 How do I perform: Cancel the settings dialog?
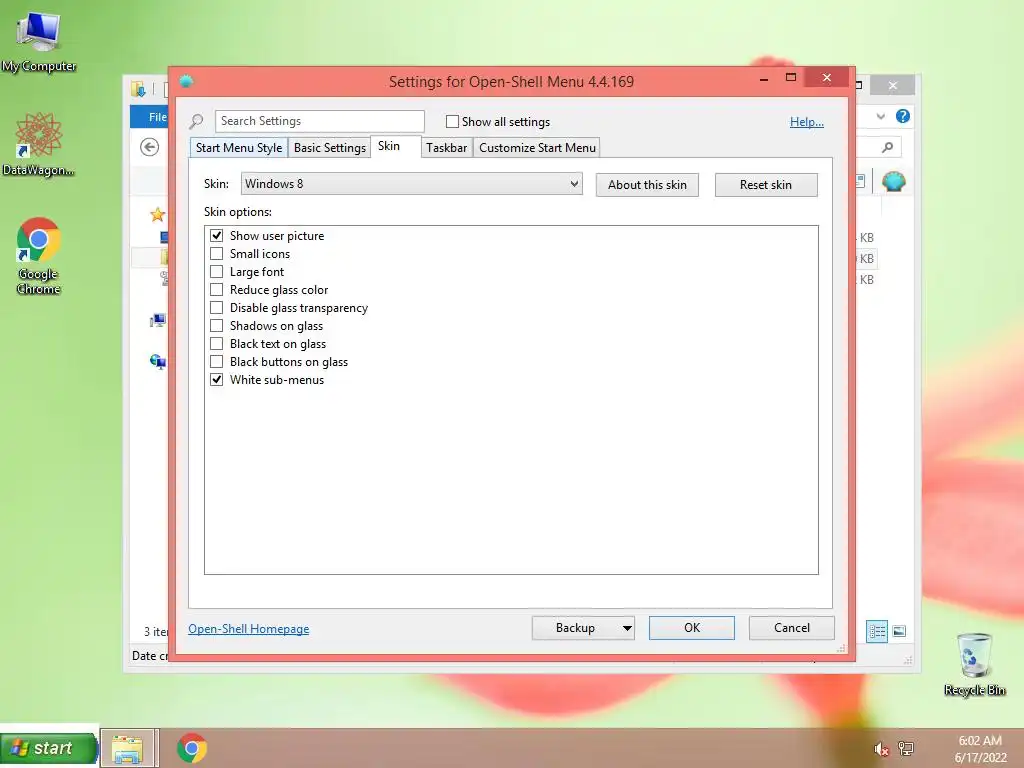pos(792,628)
